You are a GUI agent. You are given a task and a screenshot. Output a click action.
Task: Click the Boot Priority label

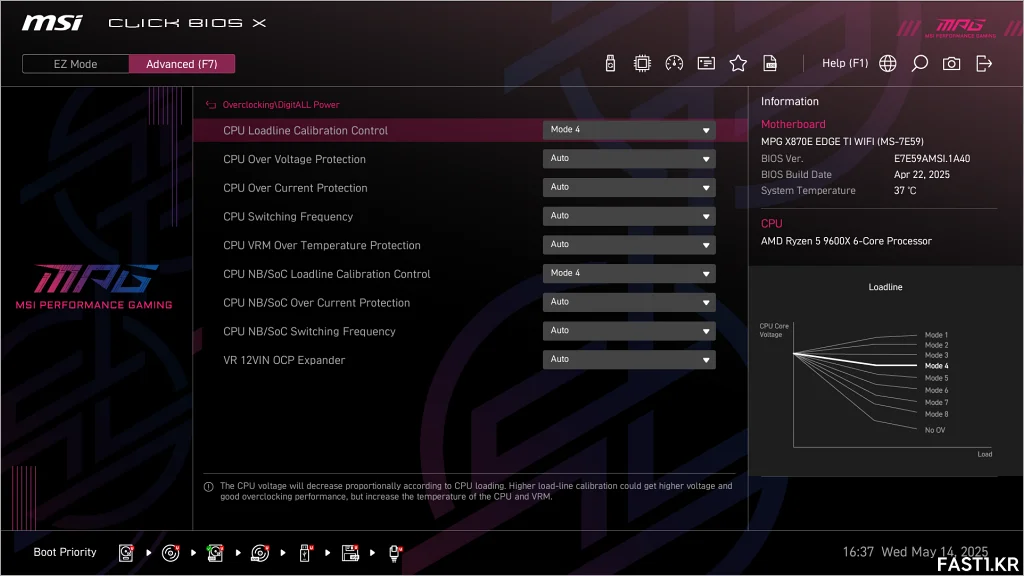(x=65, y=552)
